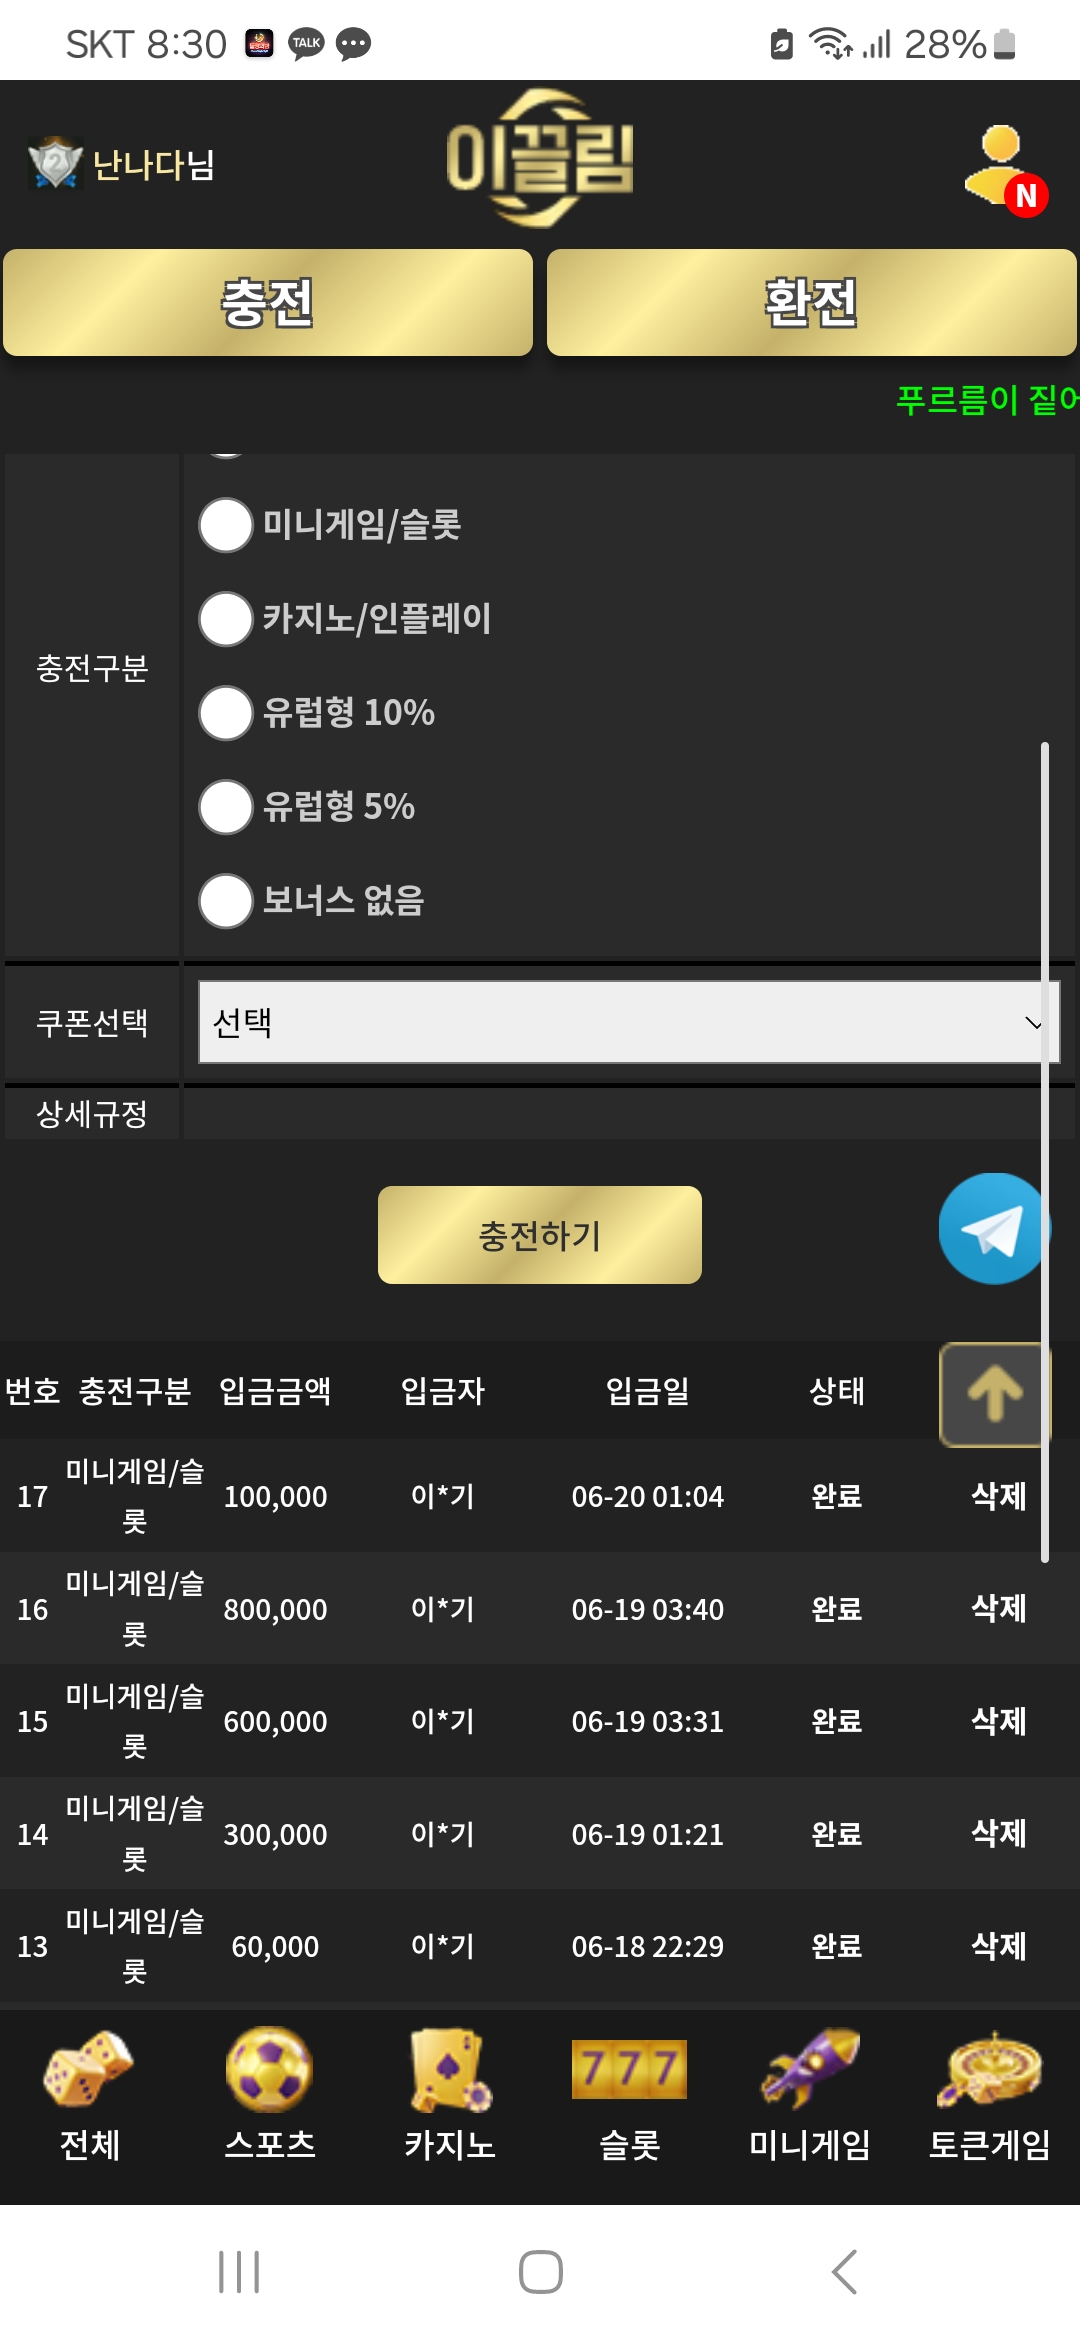Tap the 777 슬롯 icon
1080x2340 pixels.
tap(629, 2067)
